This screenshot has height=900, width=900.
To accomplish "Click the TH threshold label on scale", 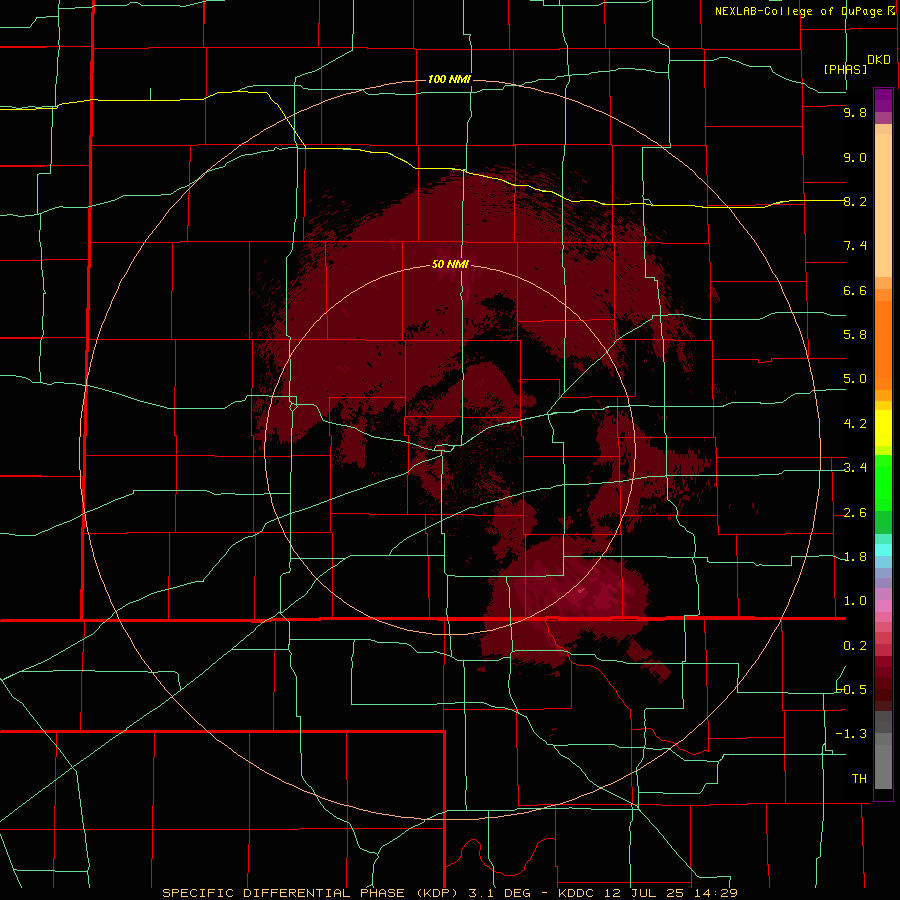I will [x=859, y=779].
